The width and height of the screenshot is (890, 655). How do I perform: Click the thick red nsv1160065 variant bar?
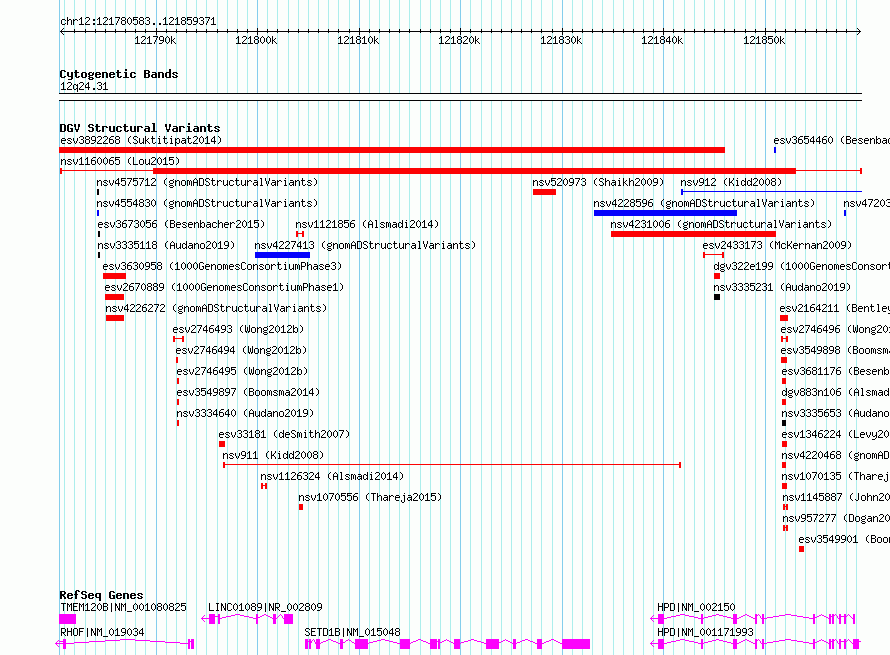point(475,171)
